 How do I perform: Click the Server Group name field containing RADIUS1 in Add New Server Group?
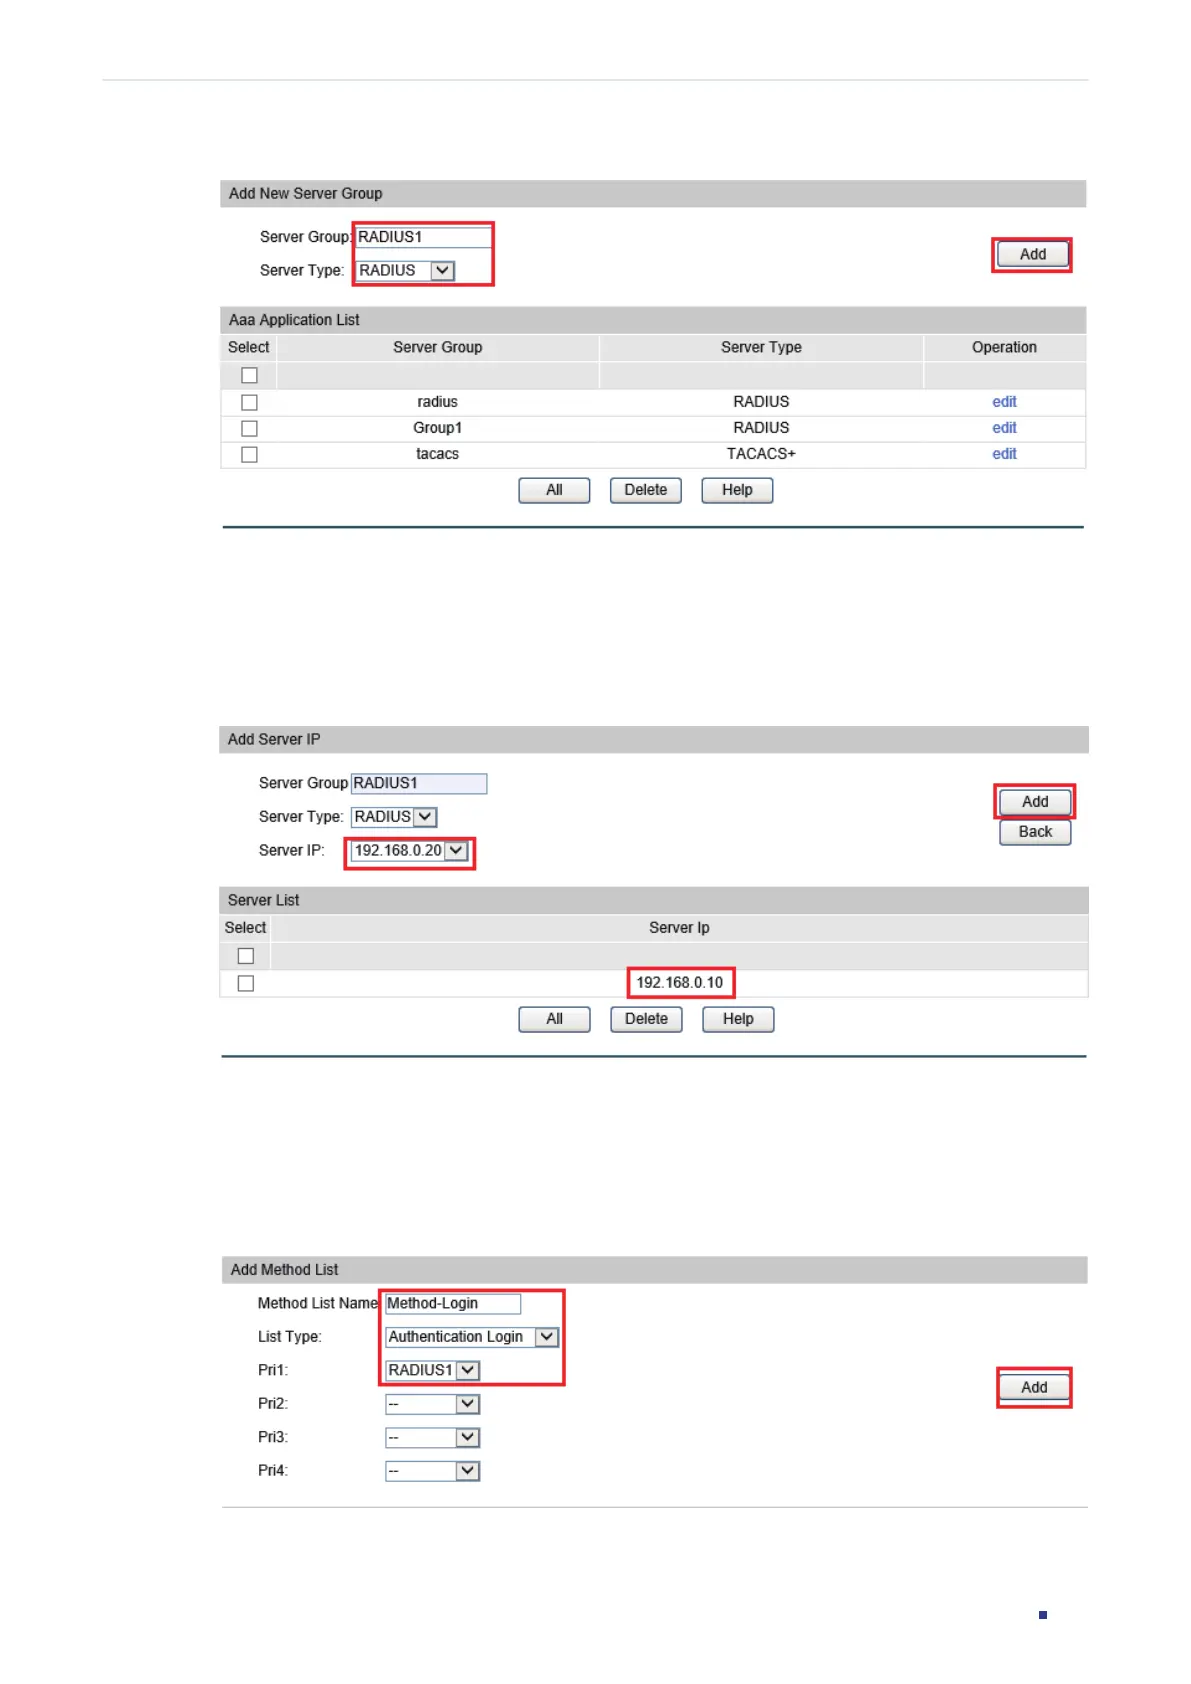pos(424,237)
